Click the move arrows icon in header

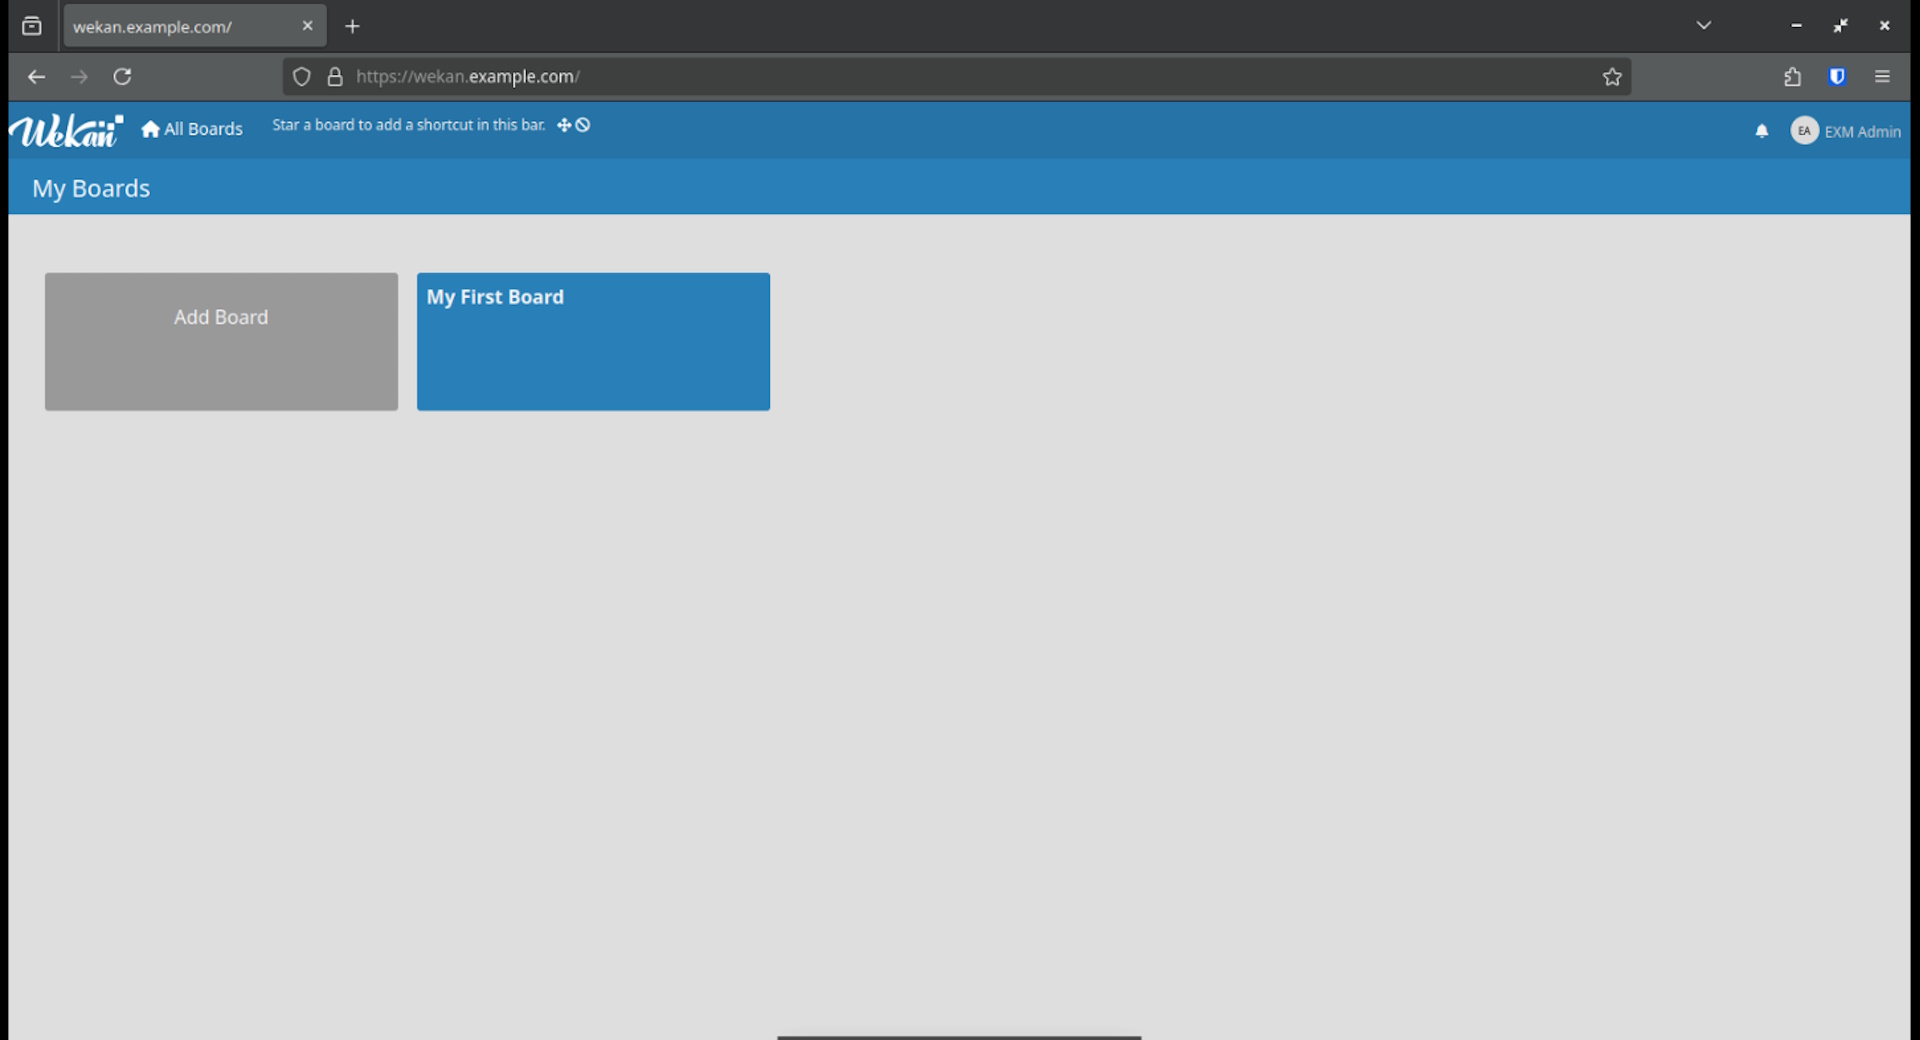(x=564, y=125)
